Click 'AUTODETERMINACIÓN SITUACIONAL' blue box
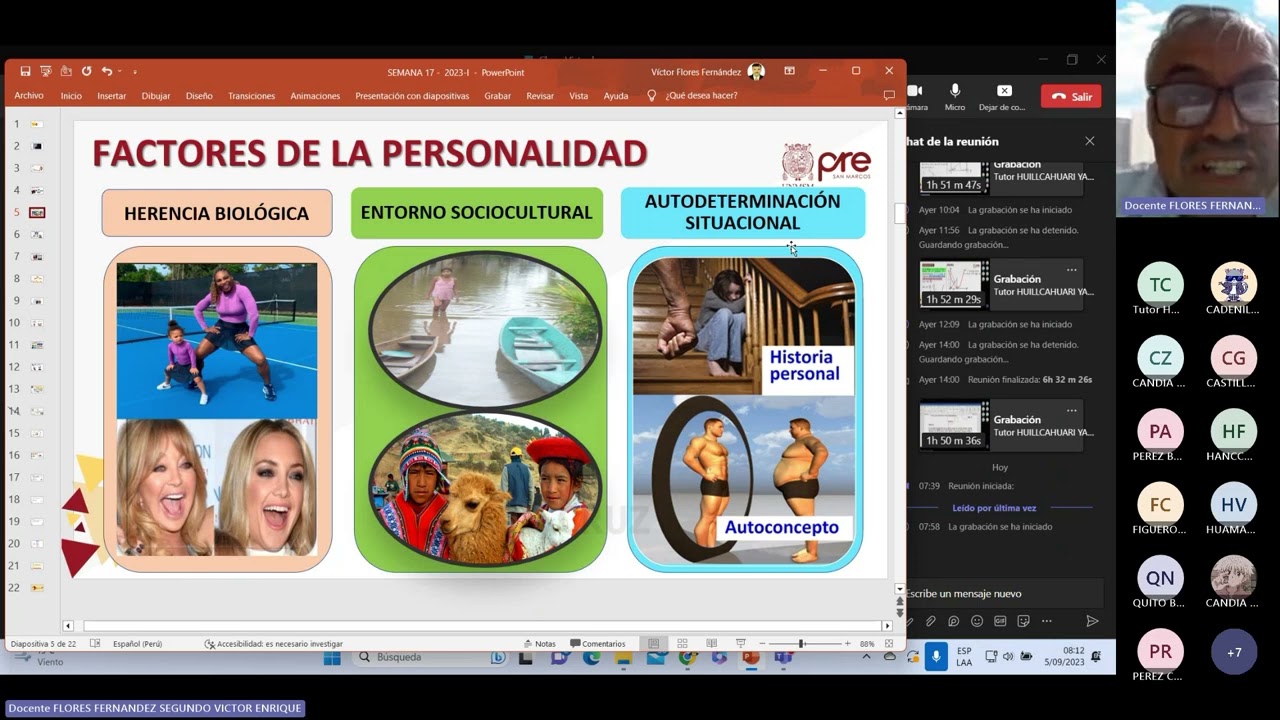The height and width of the screenshot is (720, 1280). coord(743,212)
